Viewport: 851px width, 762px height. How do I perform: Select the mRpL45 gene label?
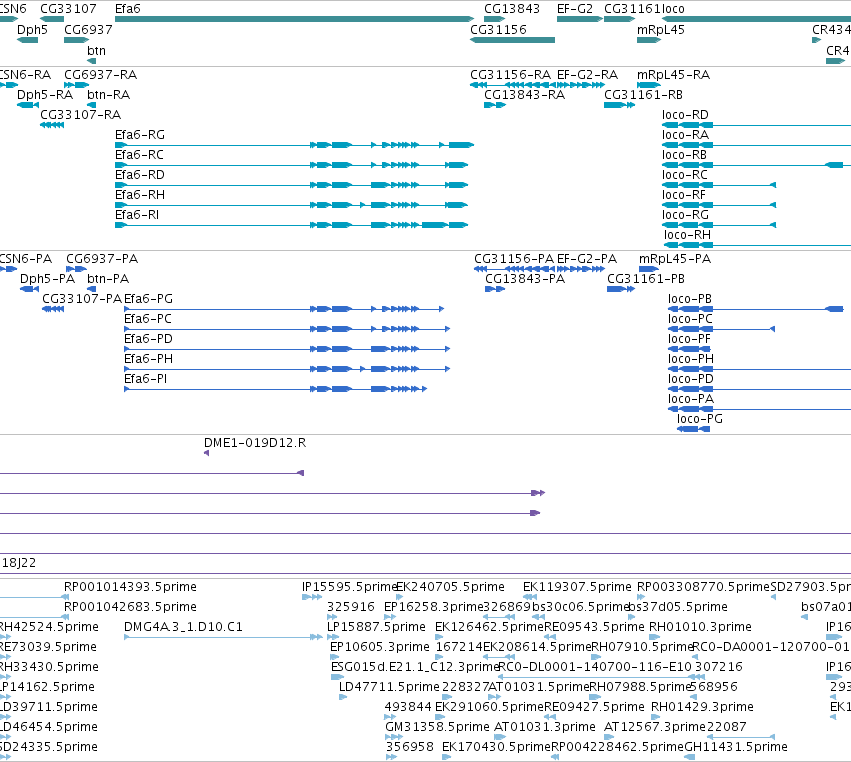tap(661, 30)
